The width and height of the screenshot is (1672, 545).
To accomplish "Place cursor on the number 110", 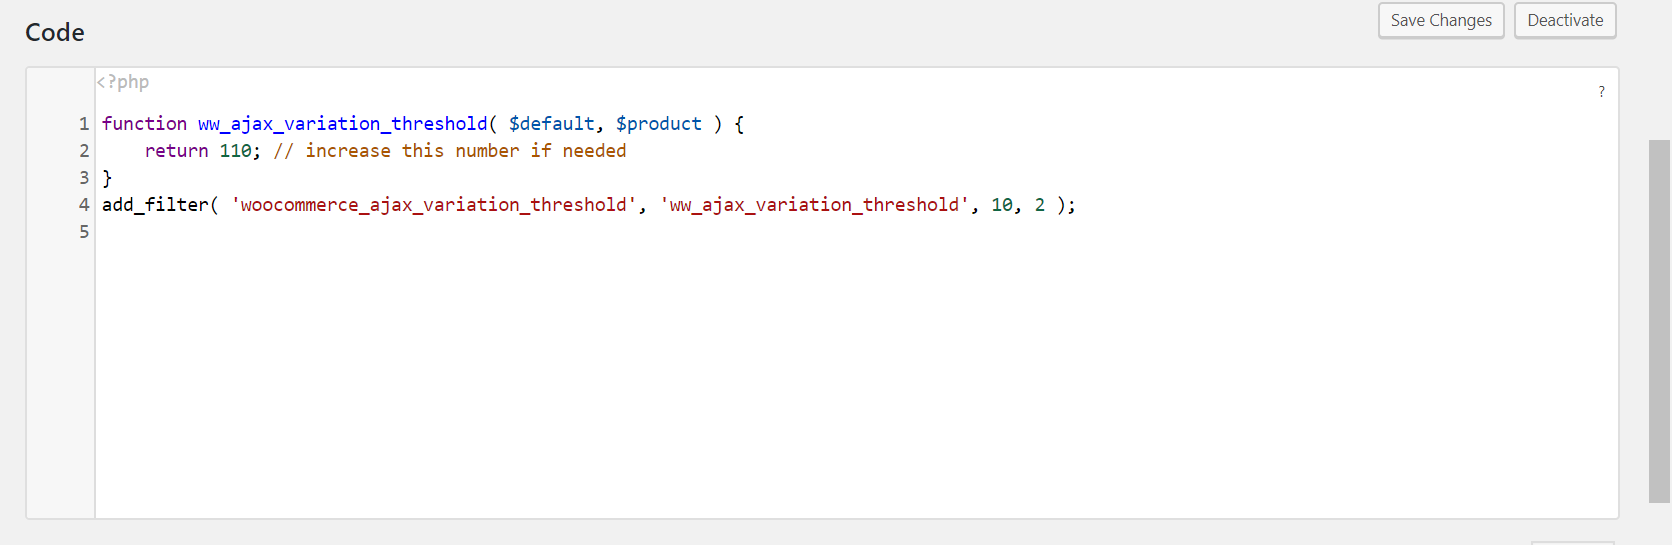I will (236, 151).
